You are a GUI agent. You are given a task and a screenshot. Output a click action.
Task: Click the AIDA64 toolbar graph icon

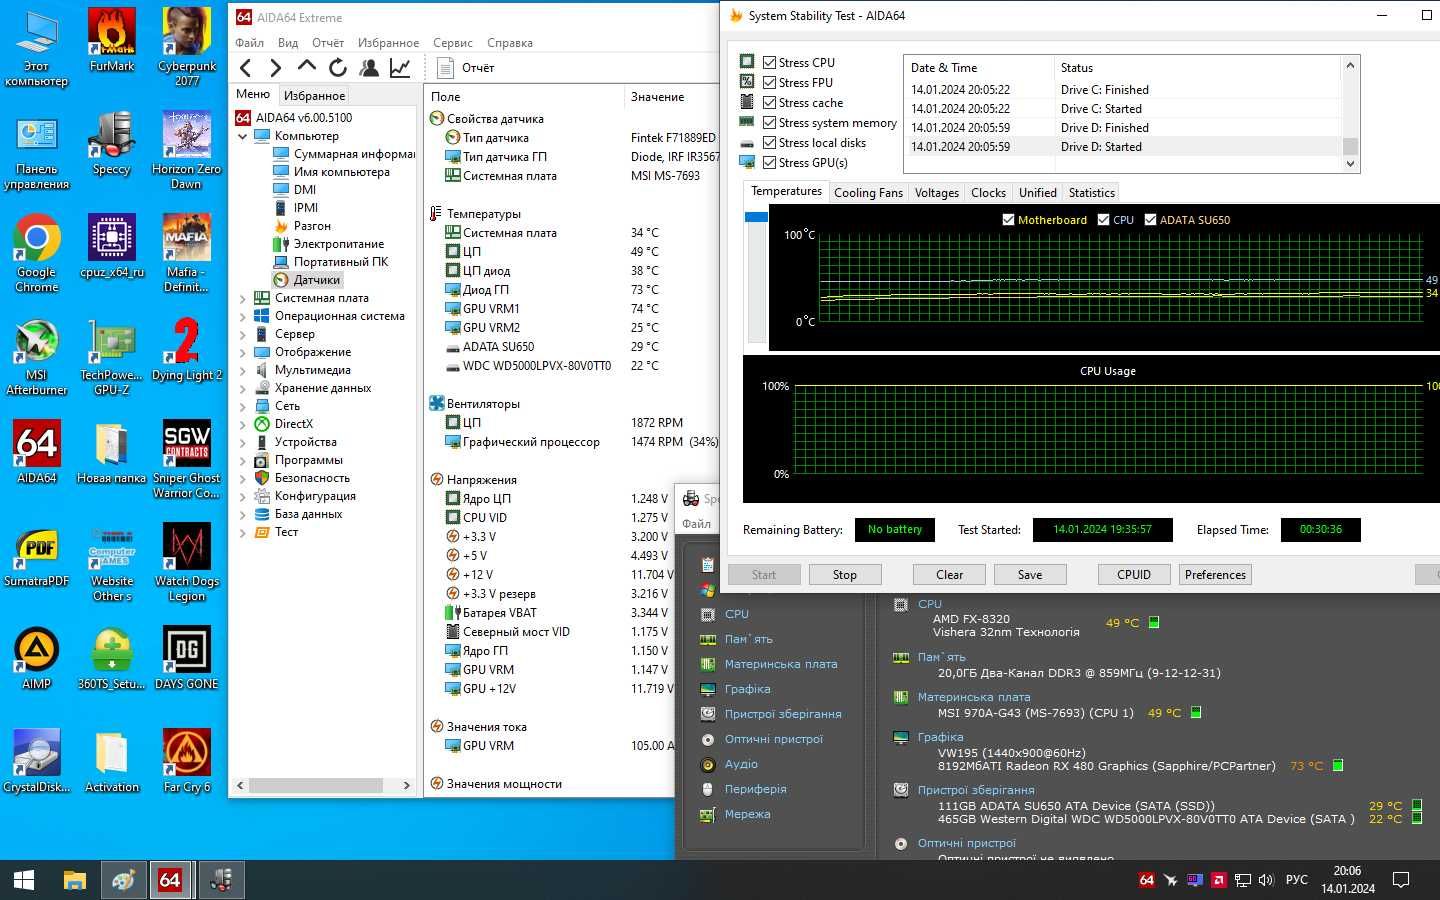click(400, 68)
